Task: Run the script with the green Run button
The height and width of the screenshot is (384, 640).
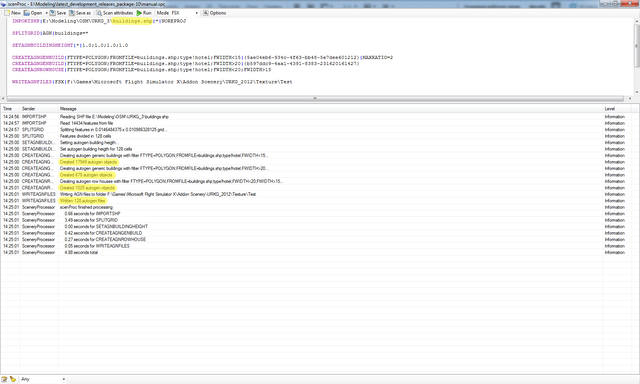Action: click(x=144, y=13)
